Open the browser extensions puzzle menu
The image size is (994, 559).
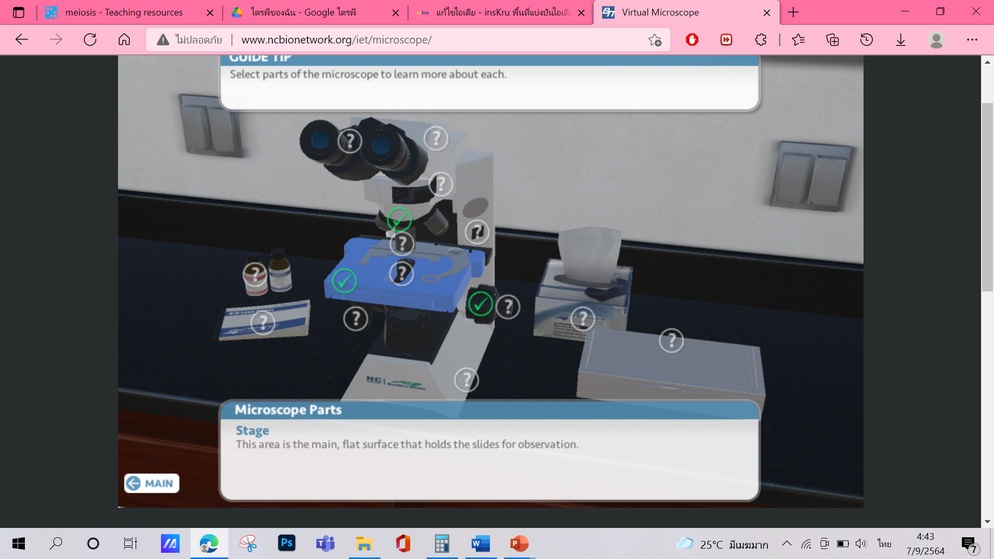tap(761, 39)
